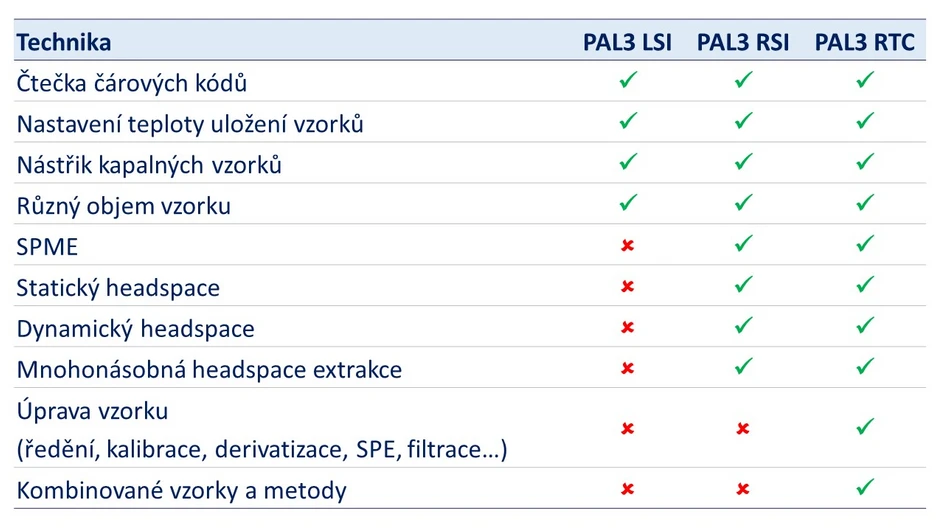The width and height of the screenshot is (943, 531).
Task: Click the Statický headspace row label
Action: pyautogui.click(x=118, y=288)
